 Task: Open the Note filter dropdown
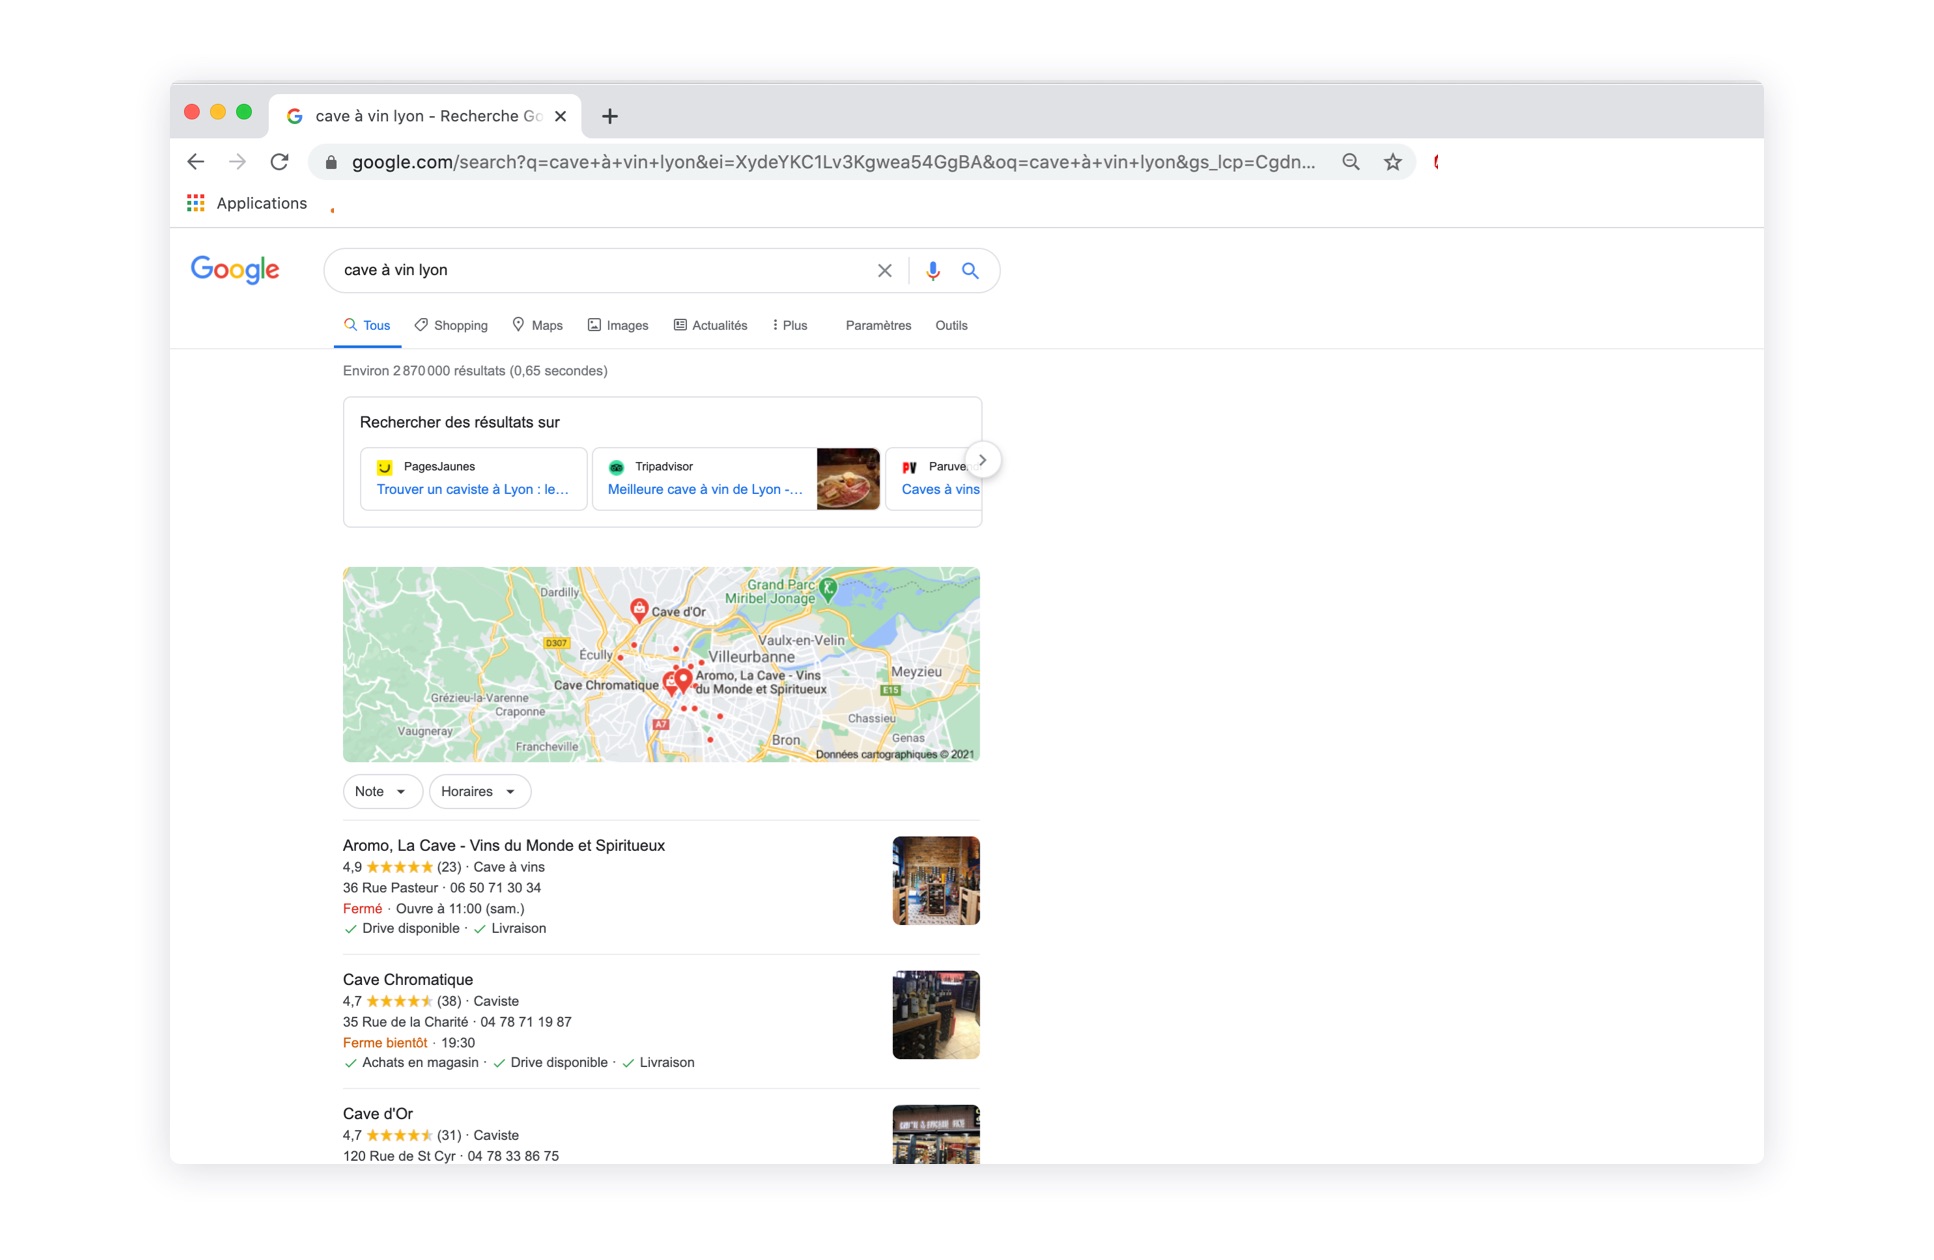pyautogui.click(x=382, y=791)
